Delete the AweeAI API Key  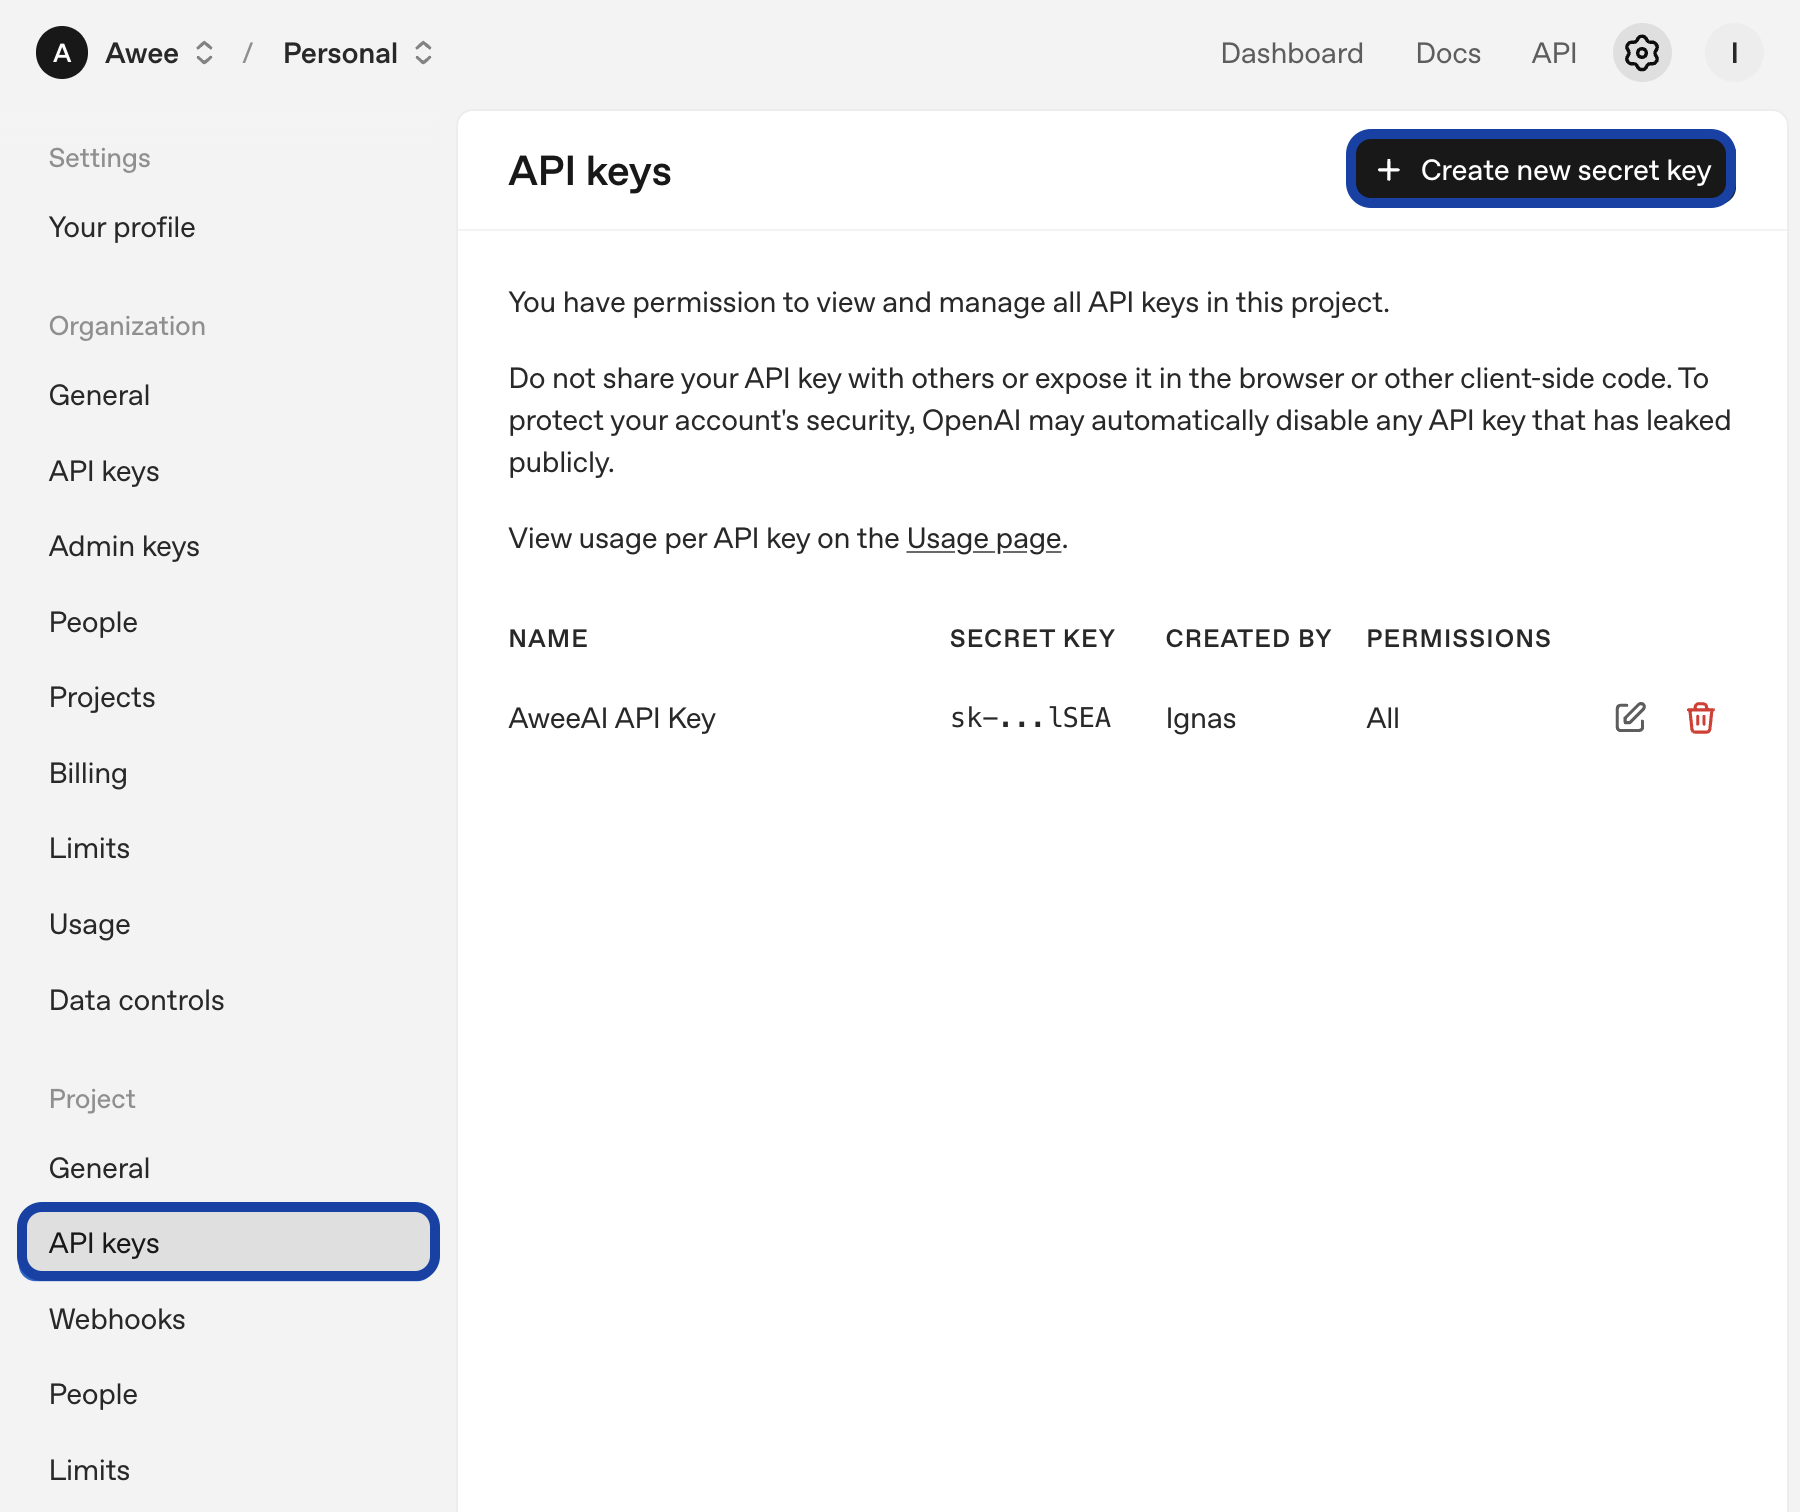click(x=1700, y=718)
